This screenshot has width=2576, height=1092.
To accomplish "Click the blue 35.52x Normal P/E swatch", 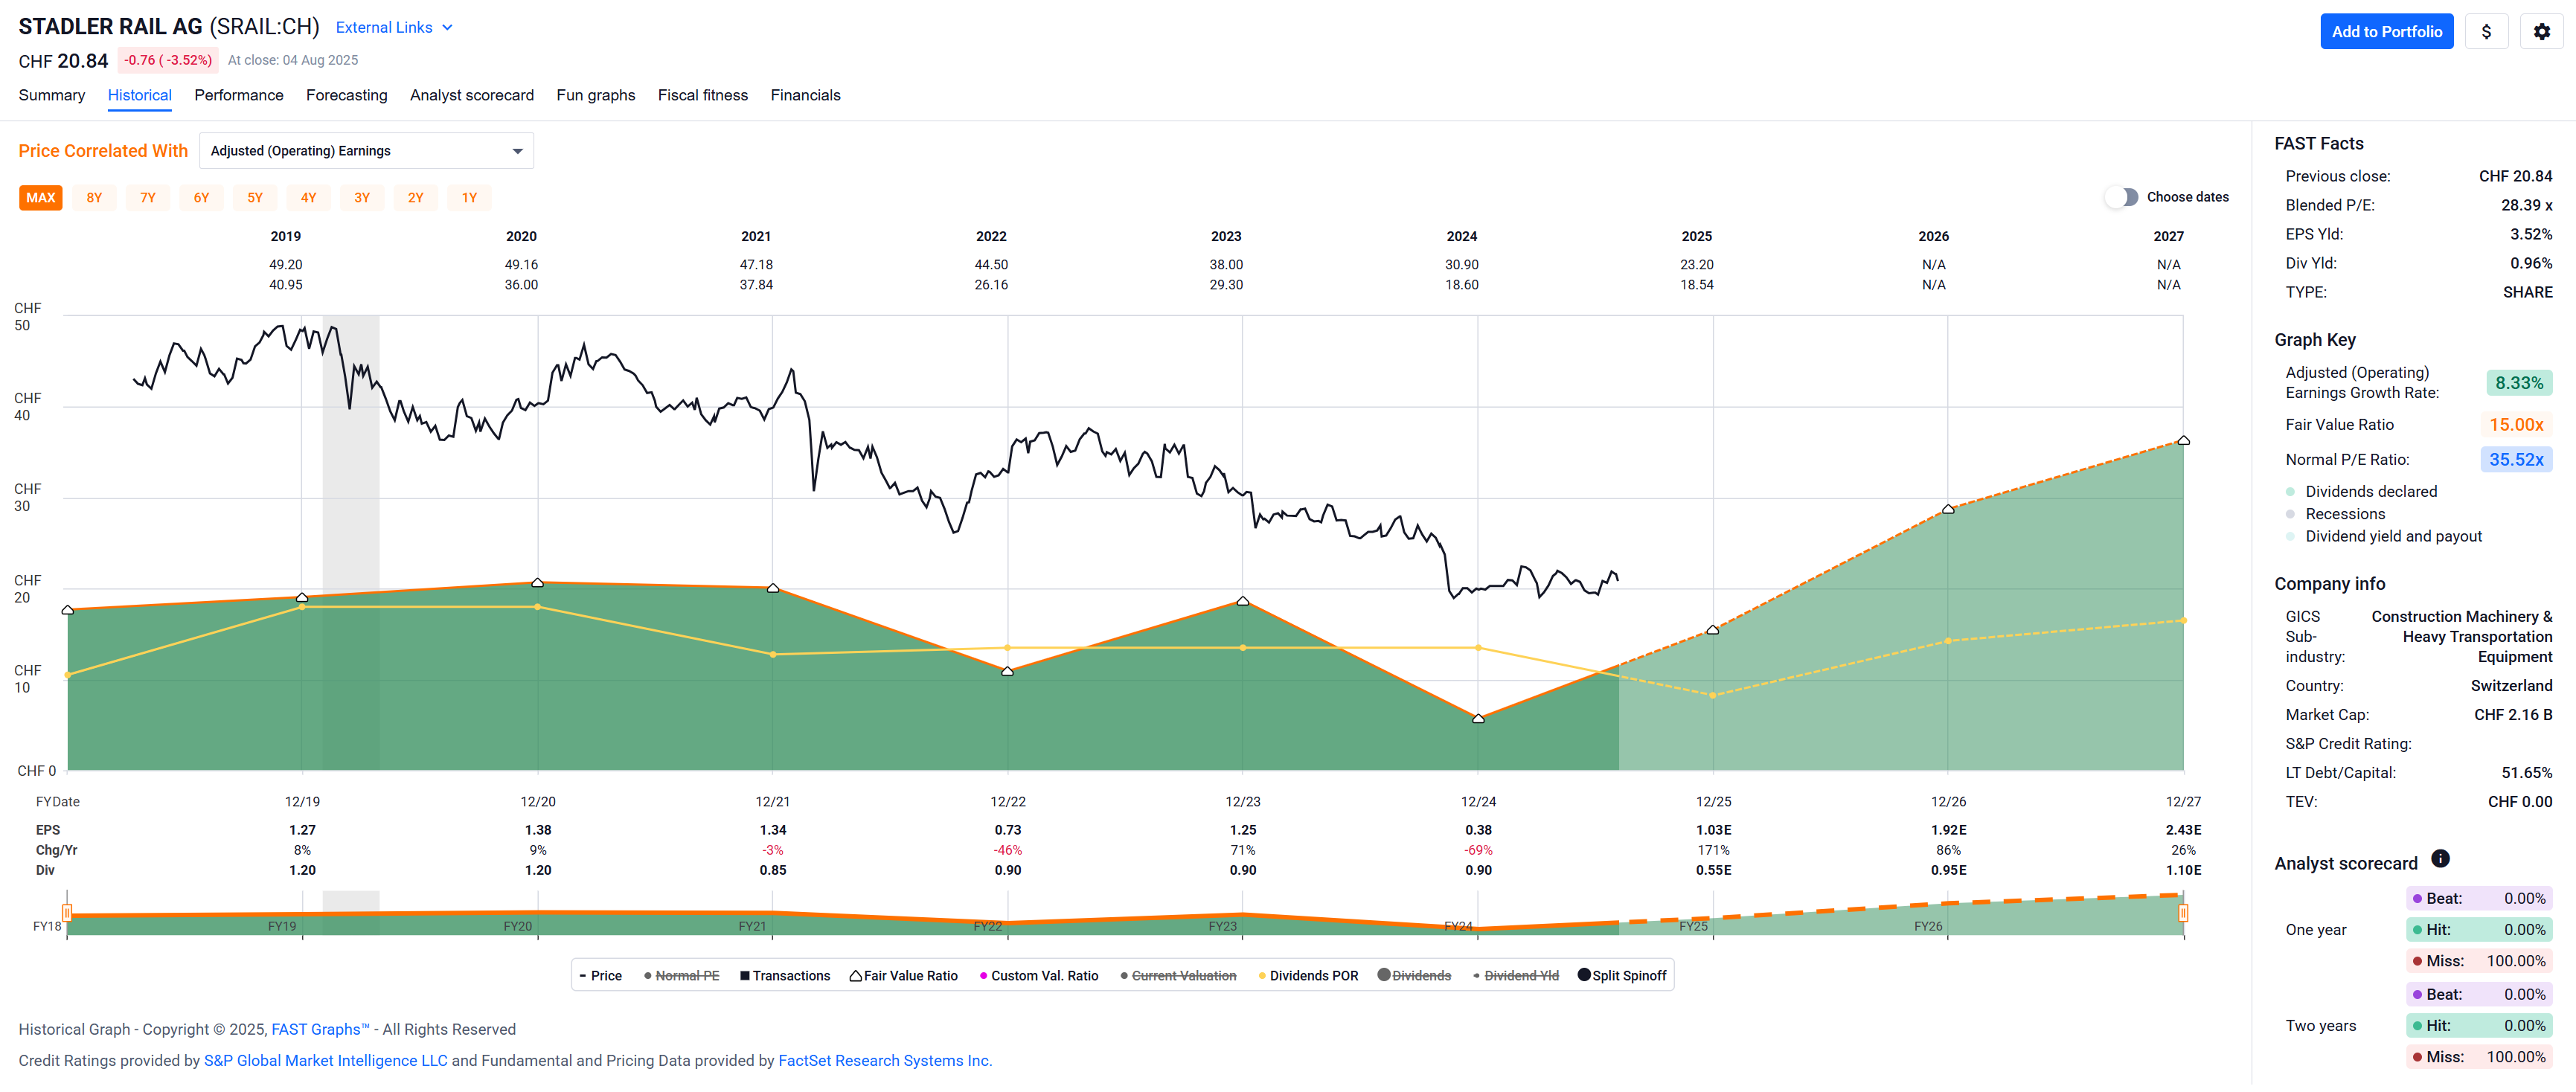I will 2516,460.
